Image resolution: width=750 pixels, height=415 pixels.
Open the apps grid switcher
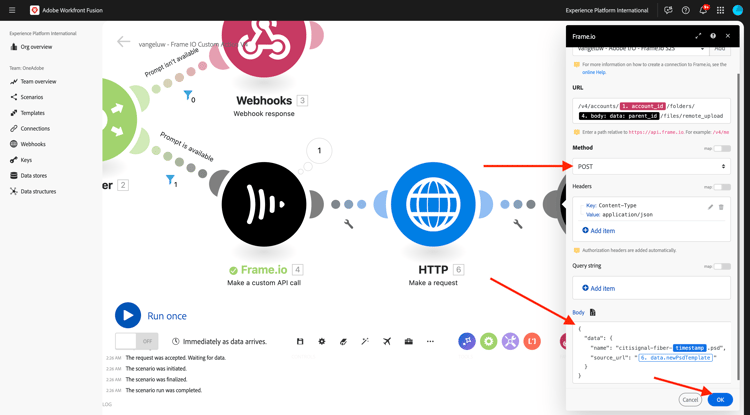pyautogui.click(x=720, y=10)
